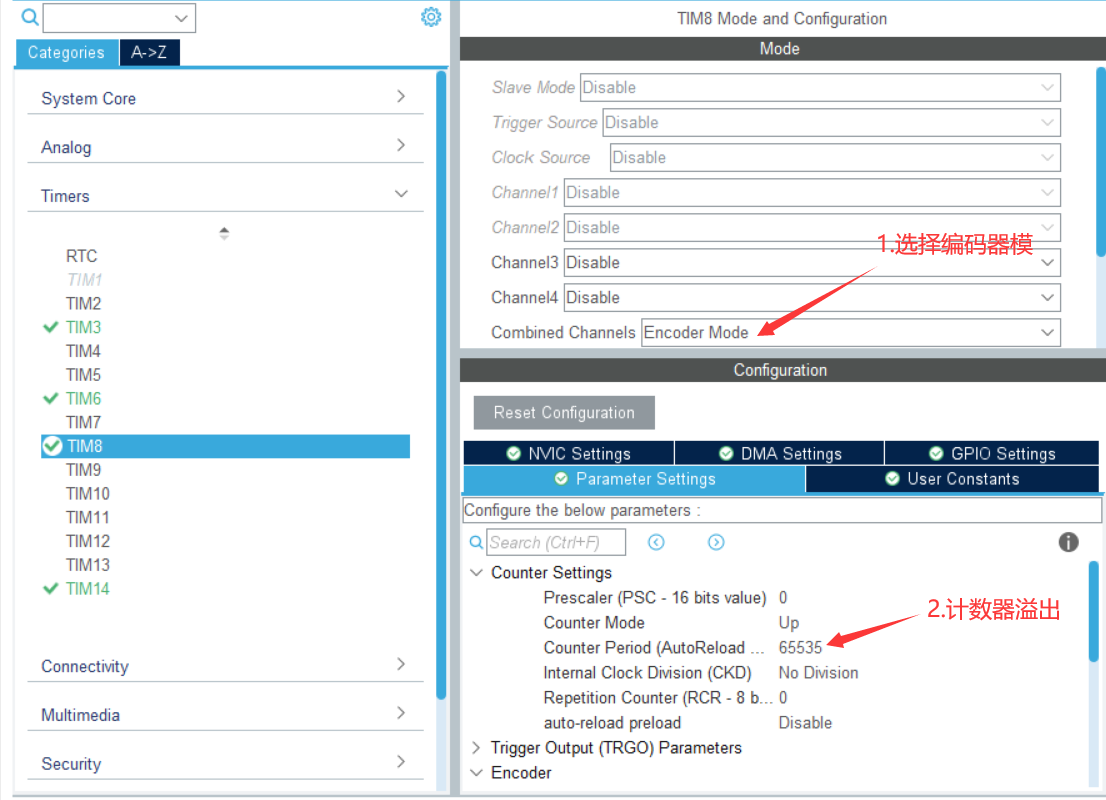
Task: Open the Channel1 dropdown
Action: 812,193
